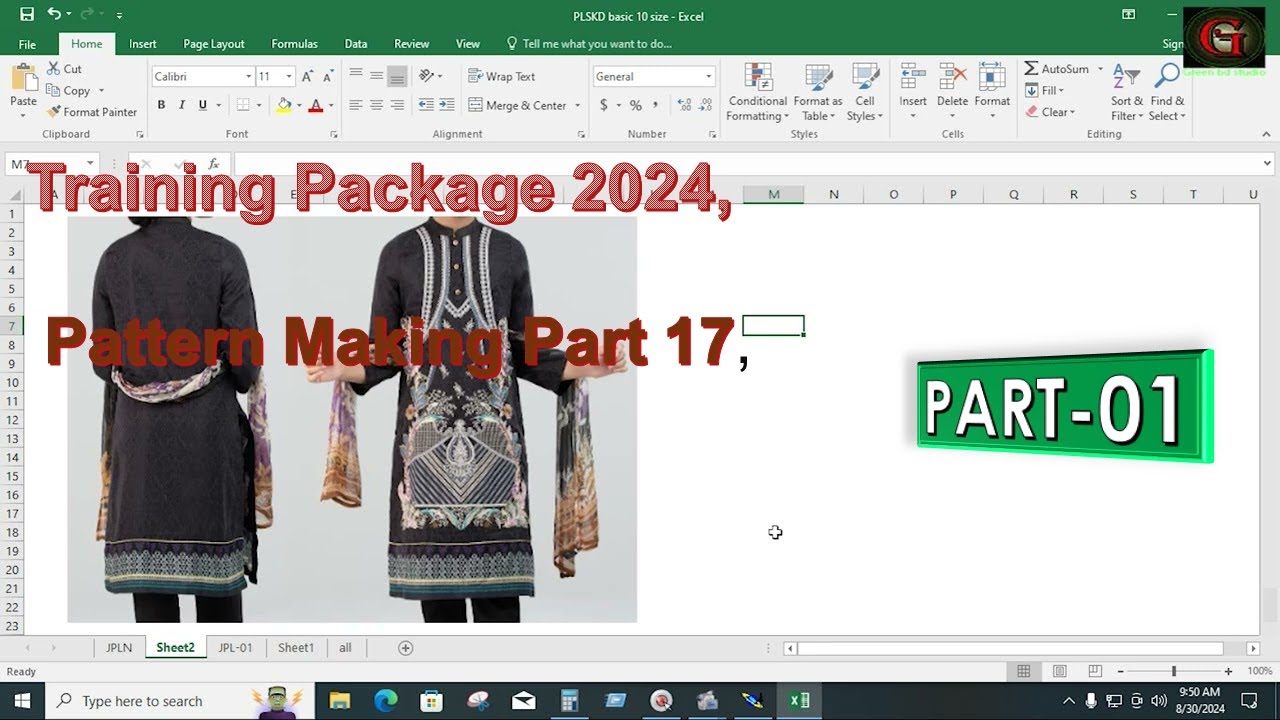Click the AutoSum sigma icon
This screenshot has width=1280, height=720.
pos(1031,69)
